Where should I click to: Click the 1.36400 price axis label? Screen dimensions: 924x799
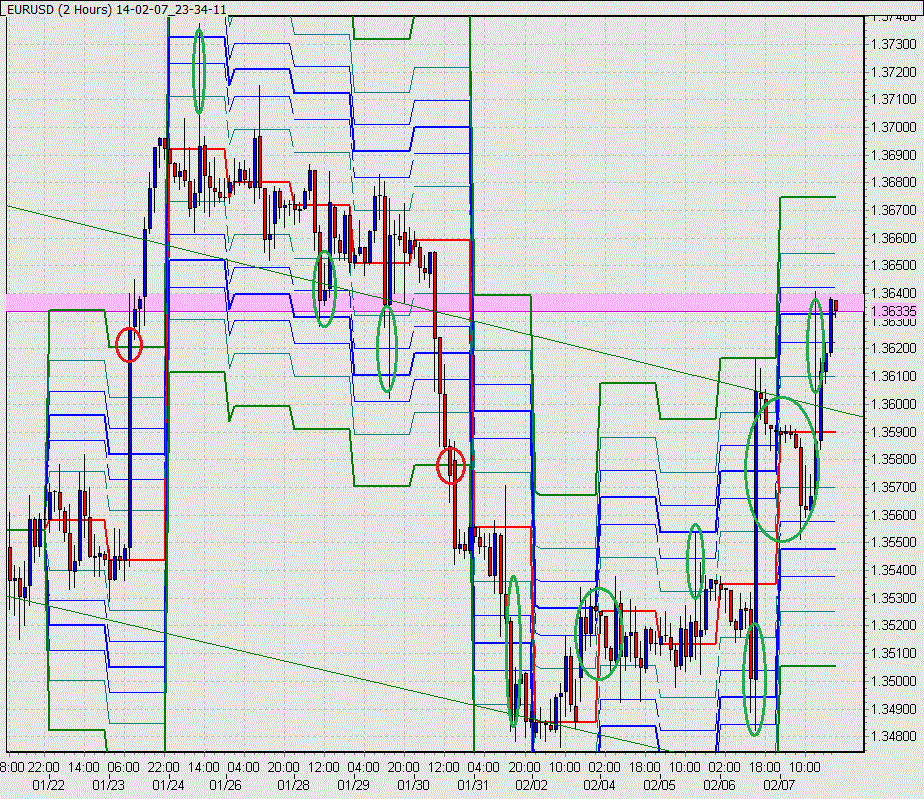click(x=893, y=293)
